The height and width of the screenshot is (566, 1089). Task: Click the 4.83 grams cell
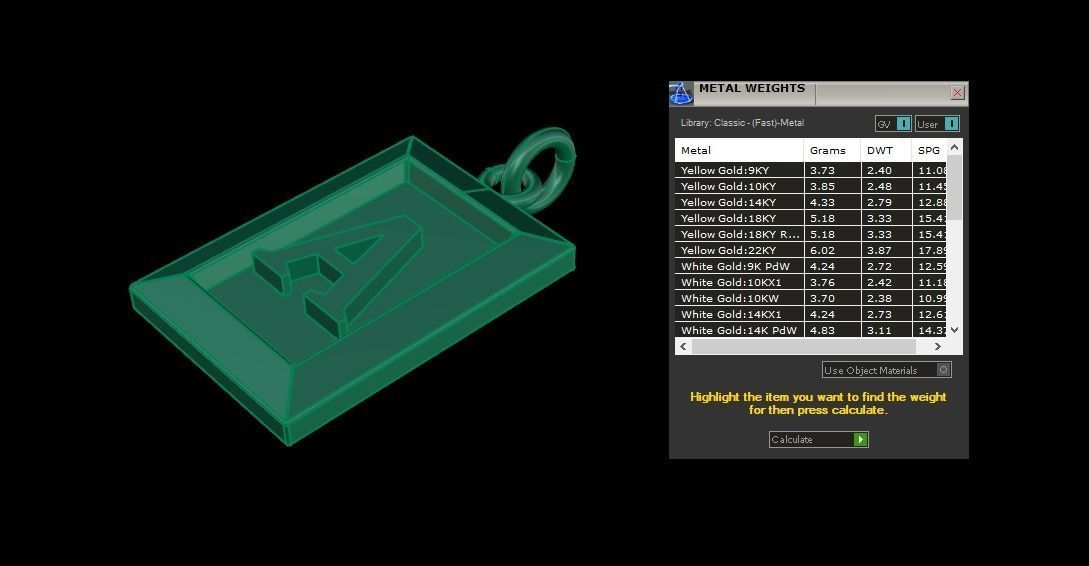coord(832,330)
